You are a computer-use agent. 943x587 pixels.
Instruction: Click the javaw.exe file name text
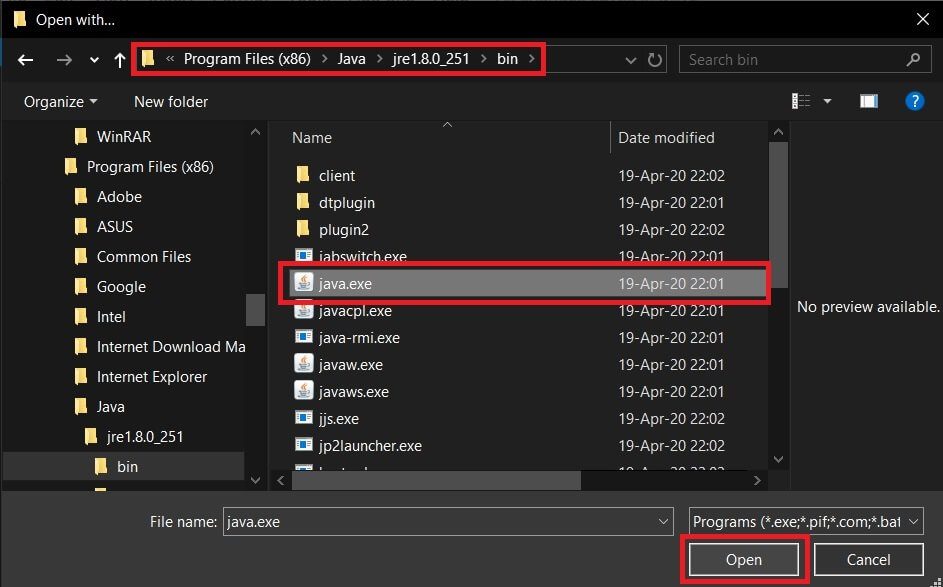click(351, 365)
